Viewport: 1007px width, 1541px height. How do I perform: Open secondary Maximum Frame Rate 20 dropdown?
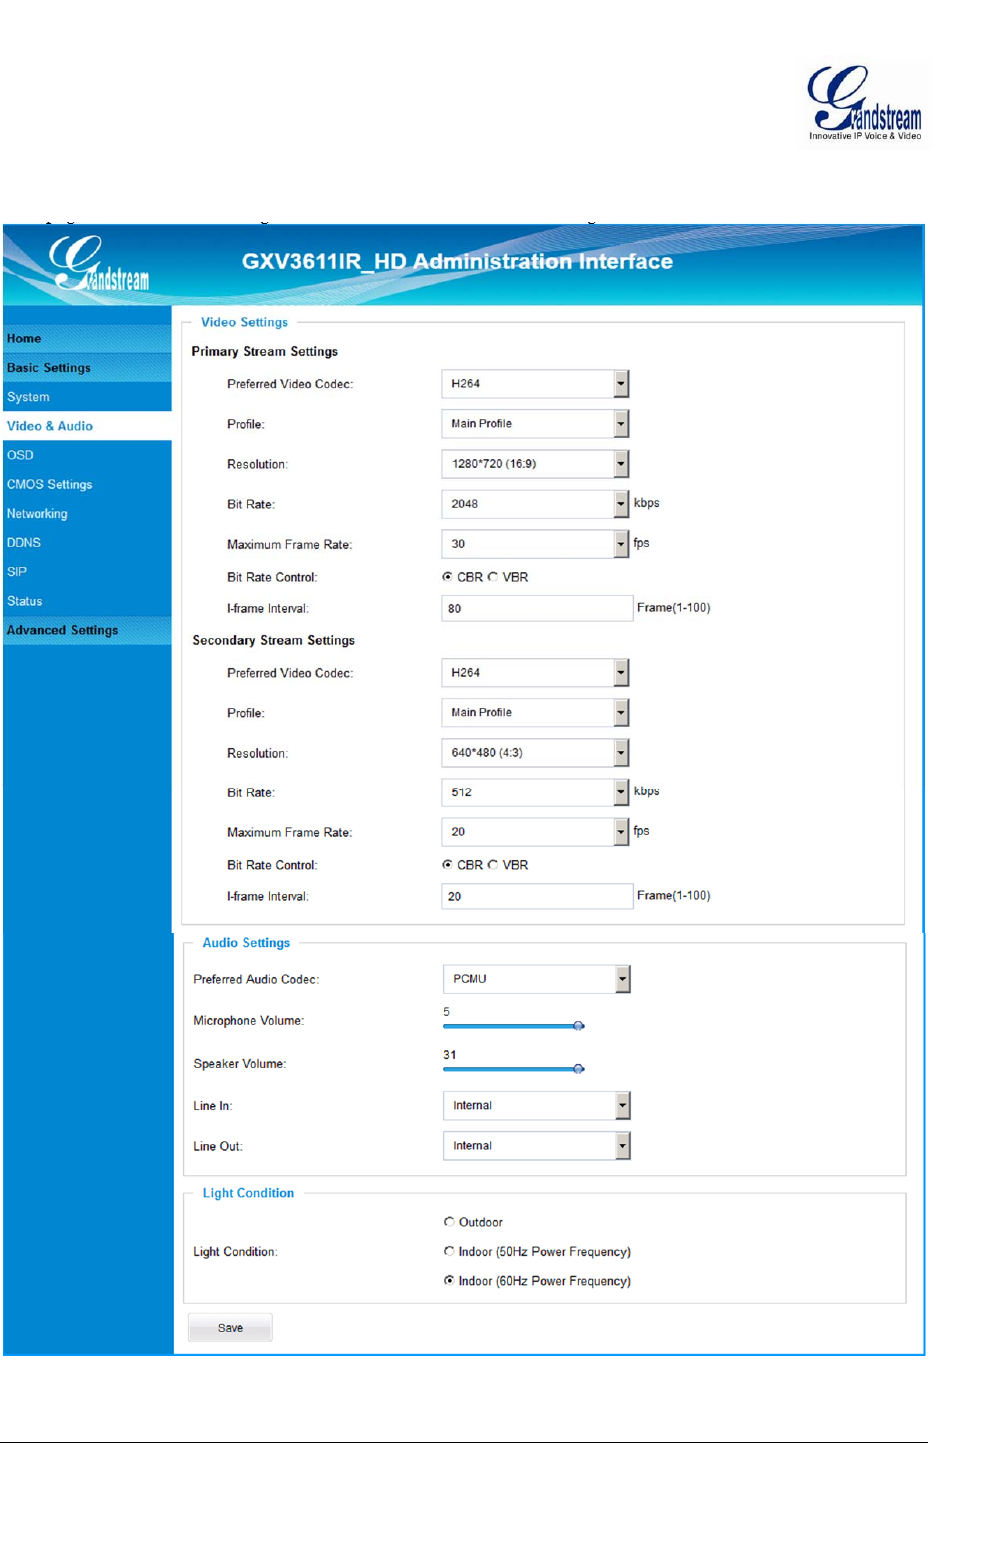[535, 832]
